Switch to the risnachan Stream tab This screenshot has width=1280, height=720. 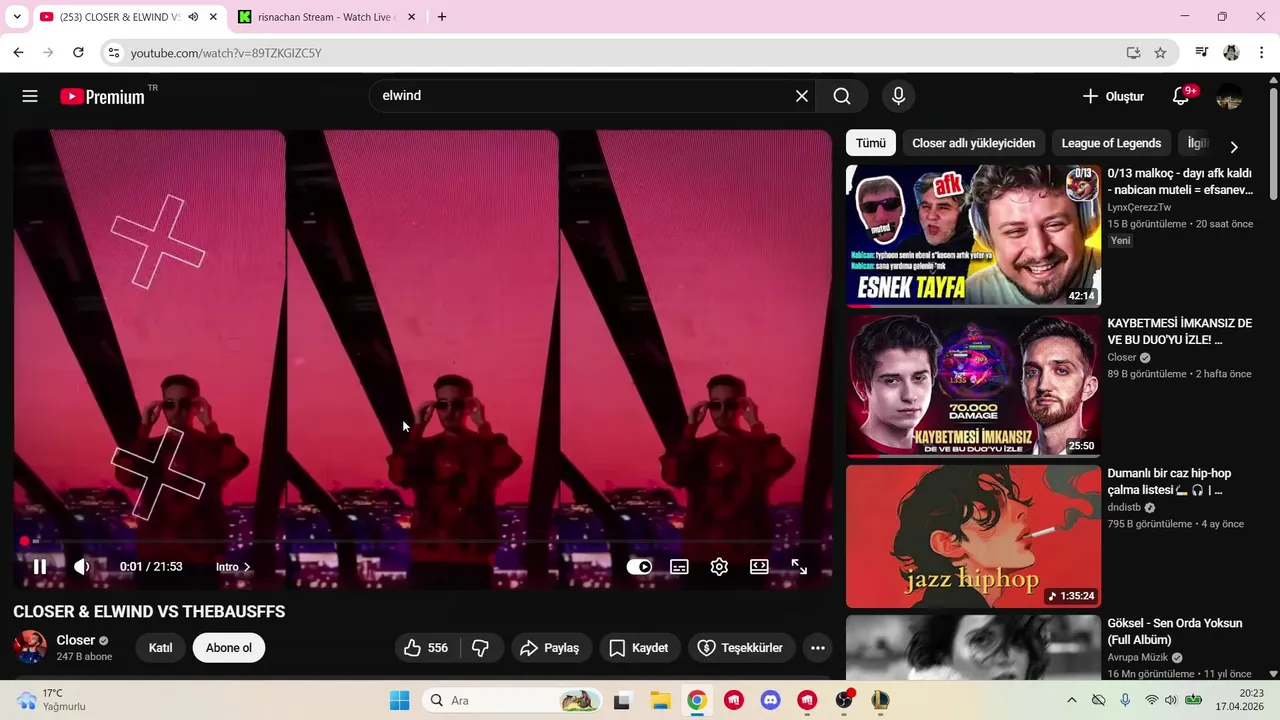324,17
